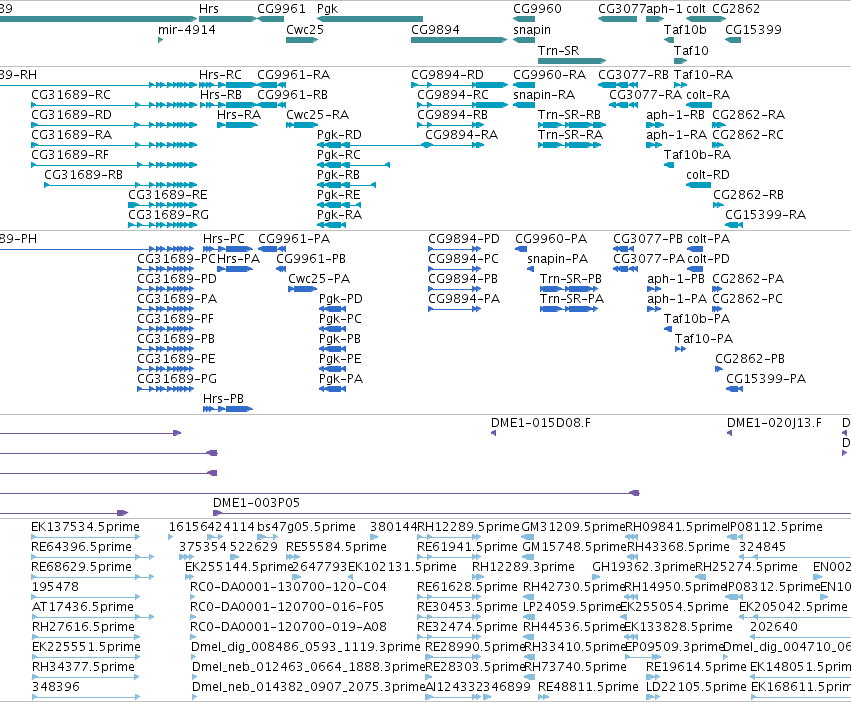This screenshot has width=851, height=702.
Task: Click protein Trn-SR-PA
Action: point(572,299)
